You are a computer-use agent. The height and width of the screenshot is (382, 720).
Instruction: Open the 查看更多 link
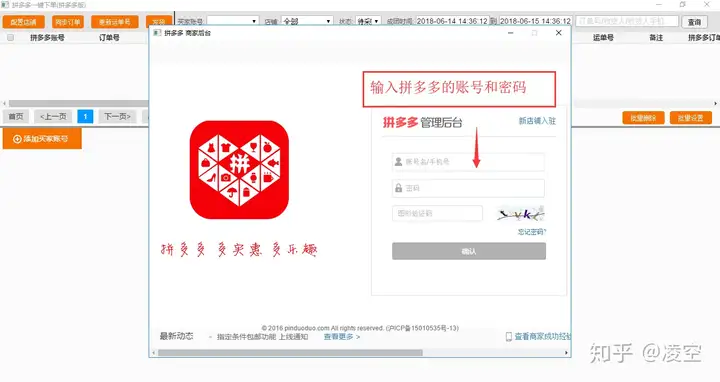tap(342, 337)
